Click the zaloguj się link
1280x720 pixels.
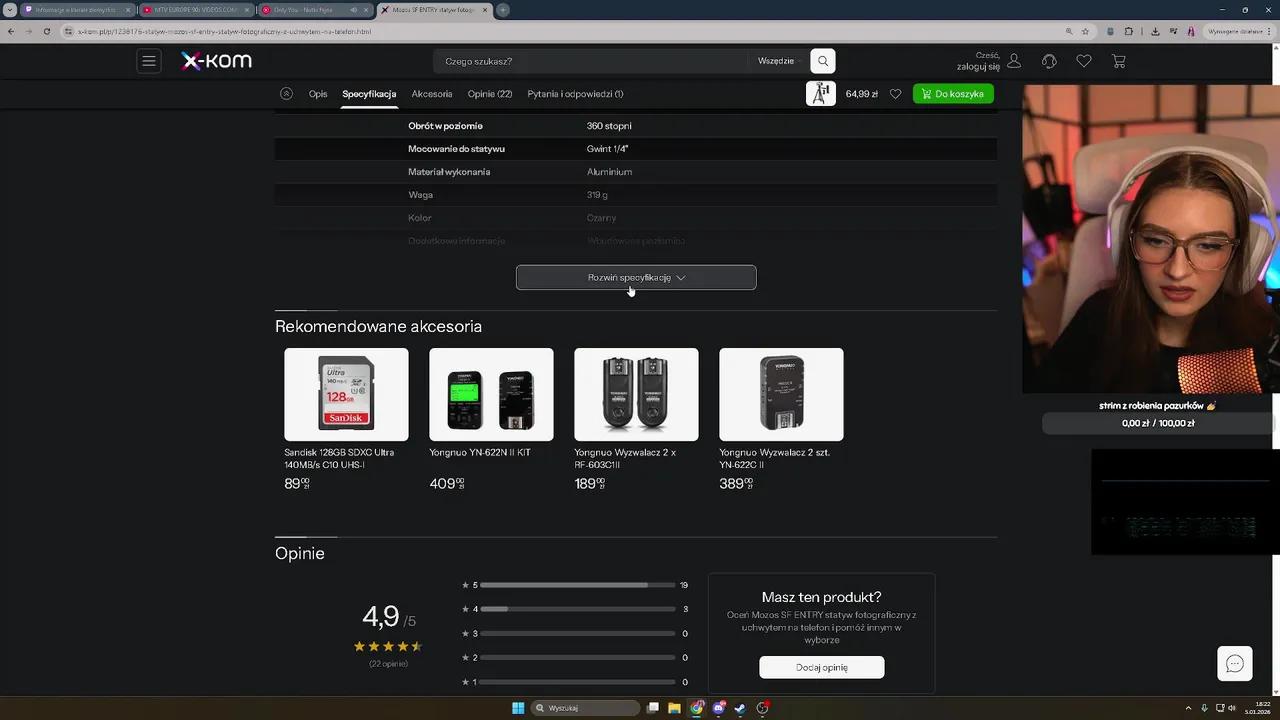[978, 67]
